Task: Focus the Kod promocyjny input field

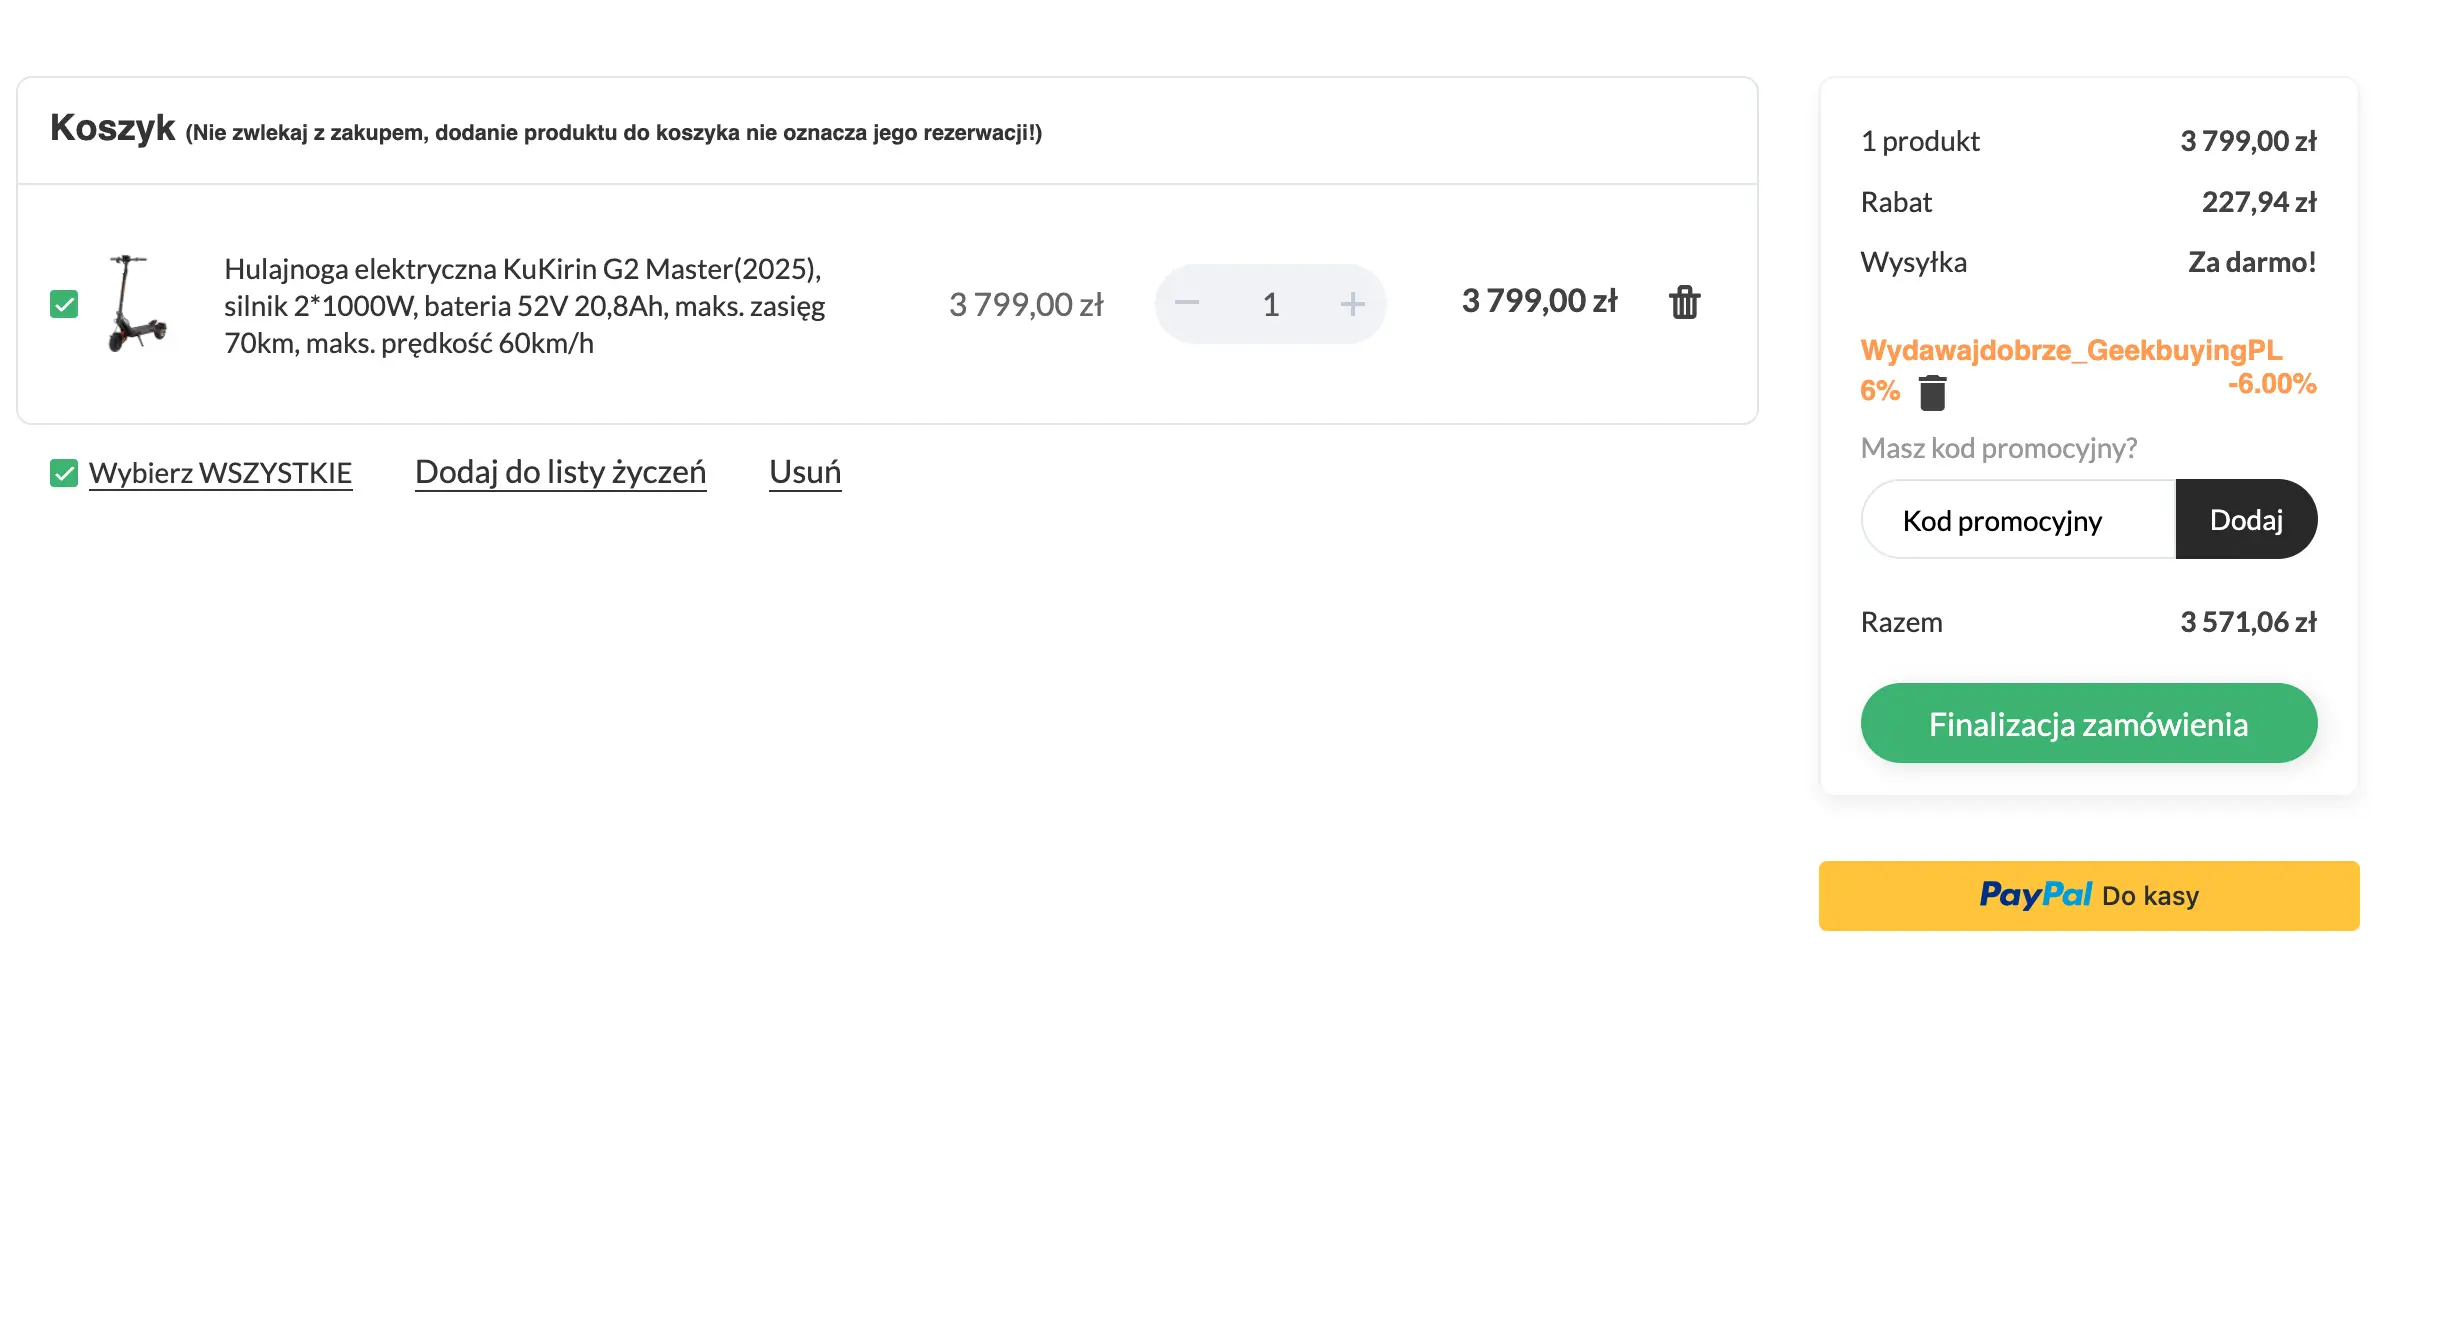Action: (x=2018, y=520)
